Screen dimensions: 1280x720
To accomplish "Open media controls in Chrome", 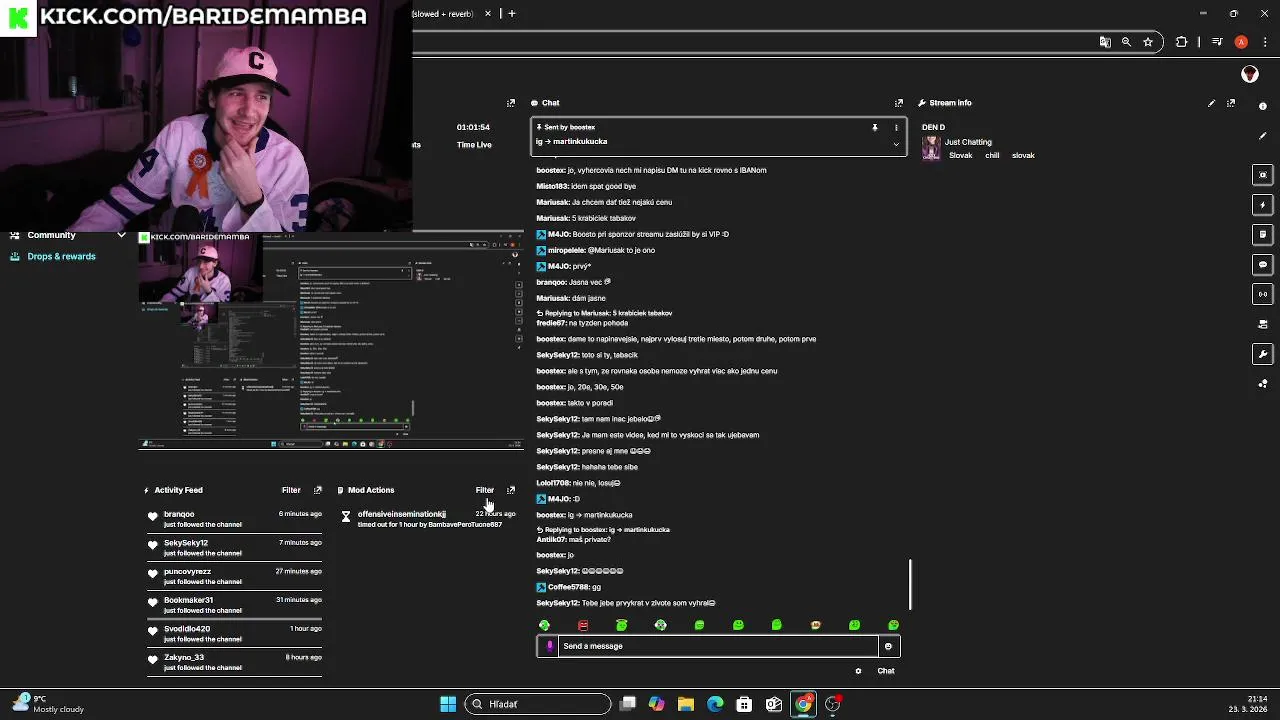I will pos(1217,42).
